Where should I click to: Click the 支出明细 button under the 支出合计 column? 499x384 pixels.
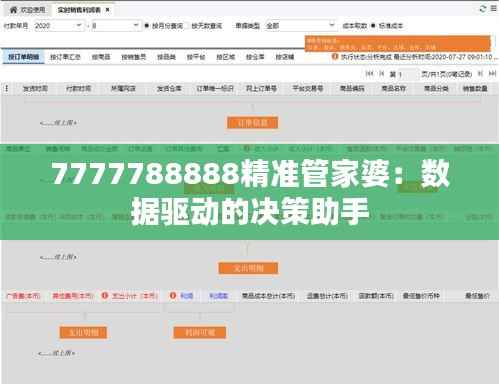[83, 332]
